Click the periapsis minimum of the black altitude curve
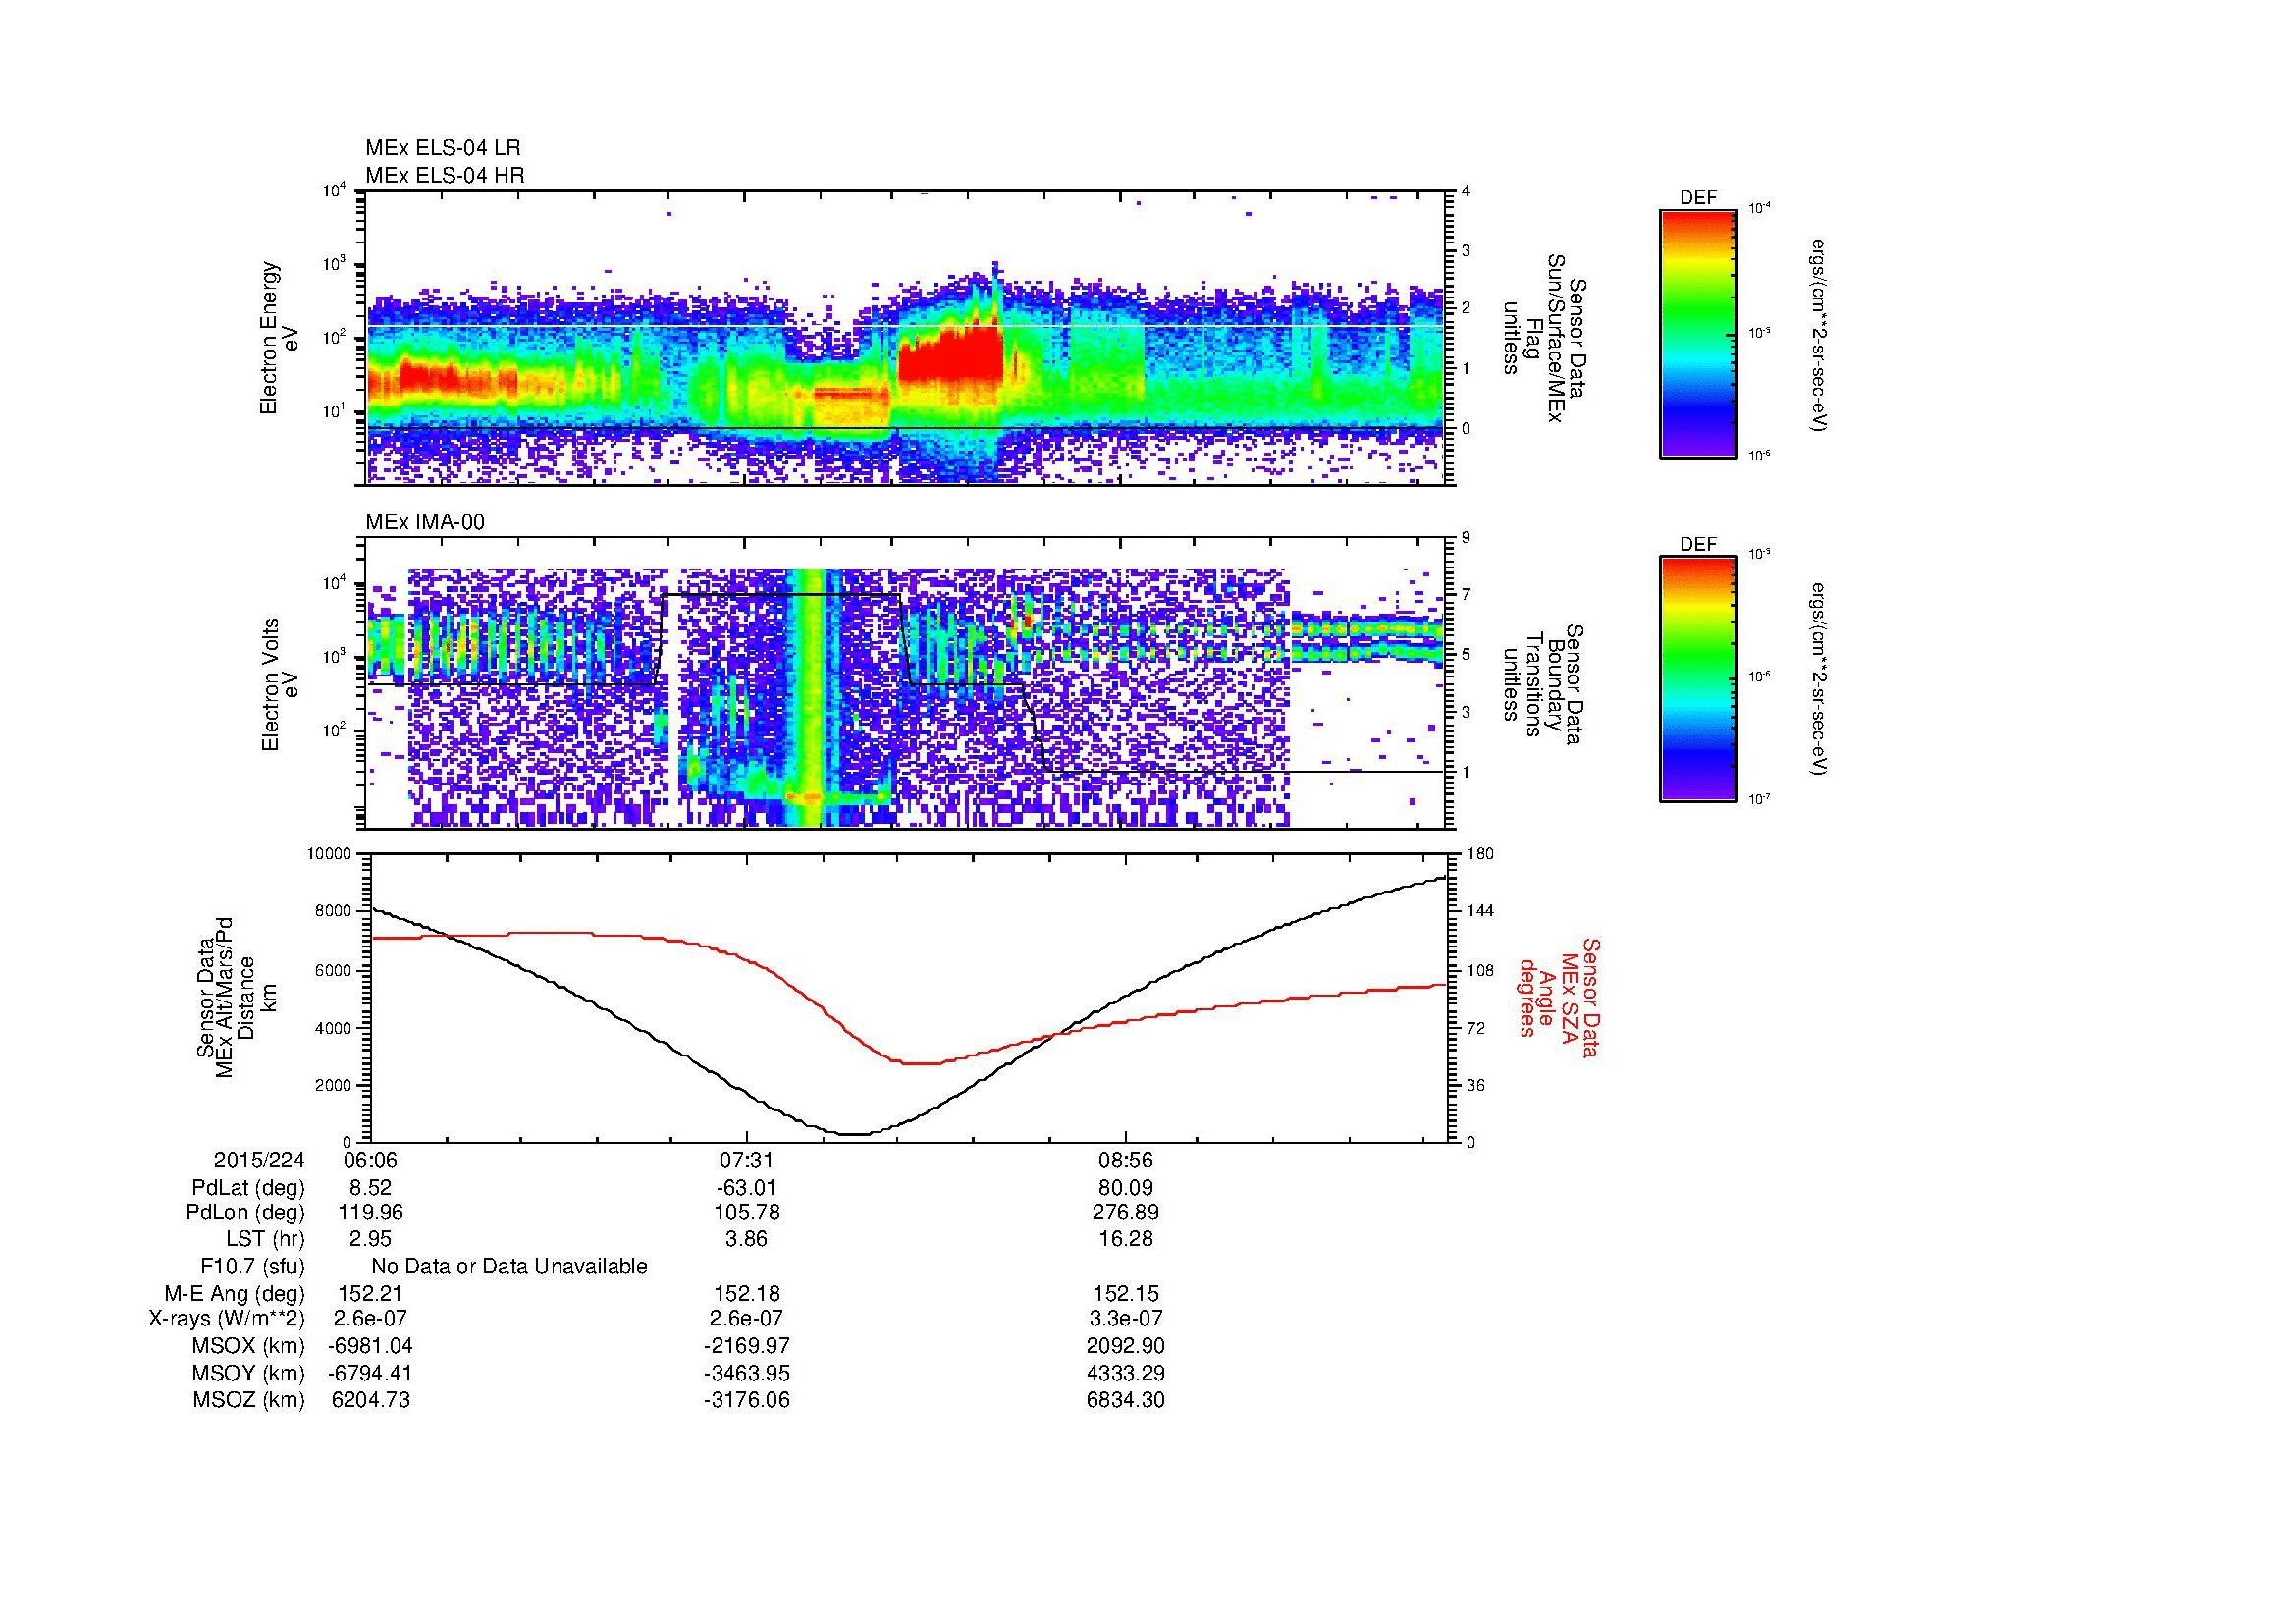Viewport: 2296px width, 1623px height. tap(853, 1133)
